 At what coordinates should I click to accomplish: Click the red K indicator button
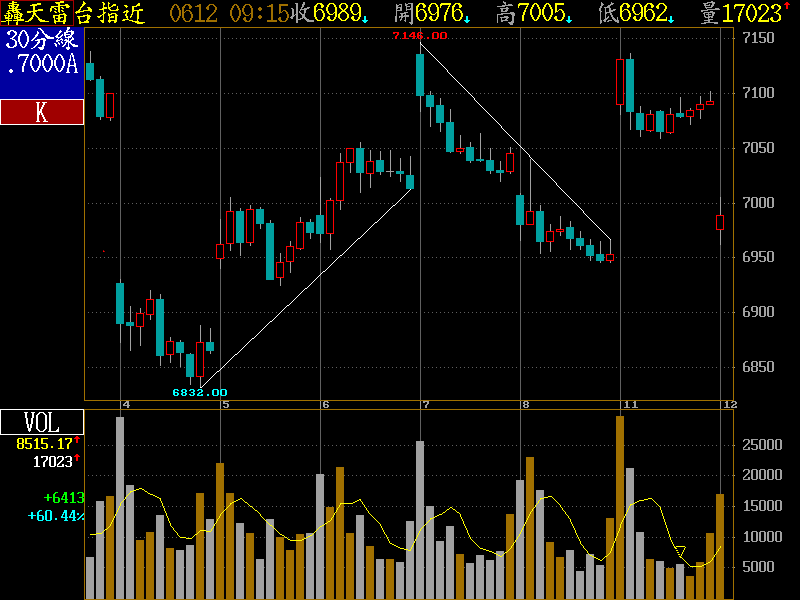pos(41,112)
